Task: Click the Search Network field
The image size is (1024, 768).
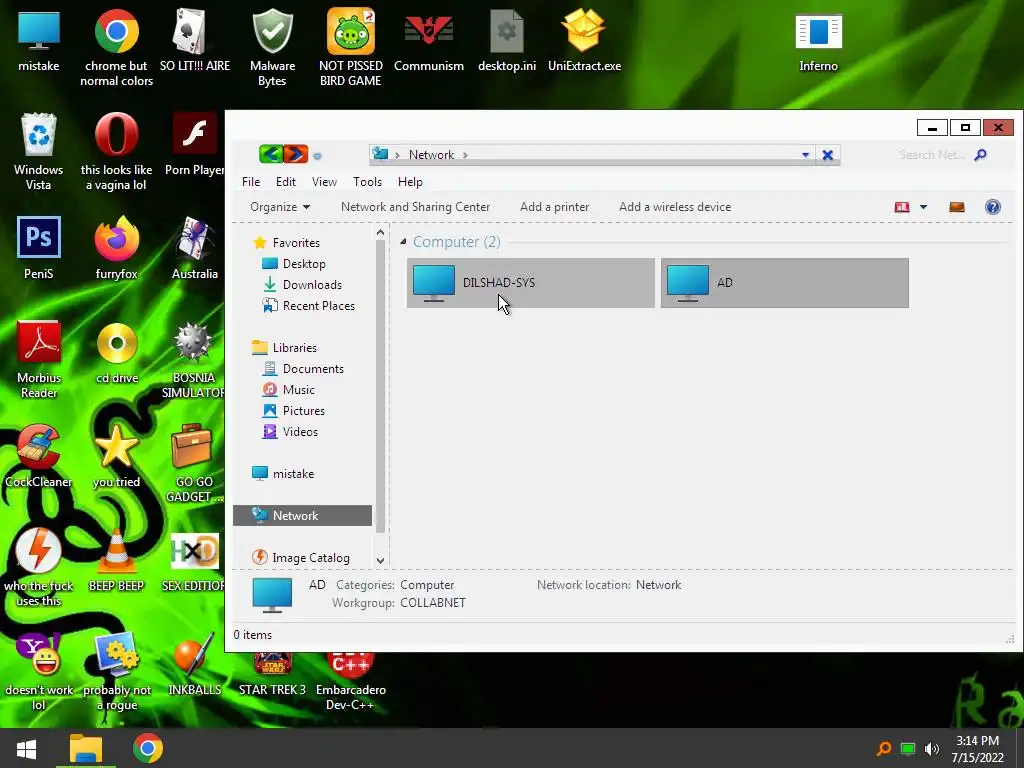Action: pyautogui.click(x=931, y=155)
